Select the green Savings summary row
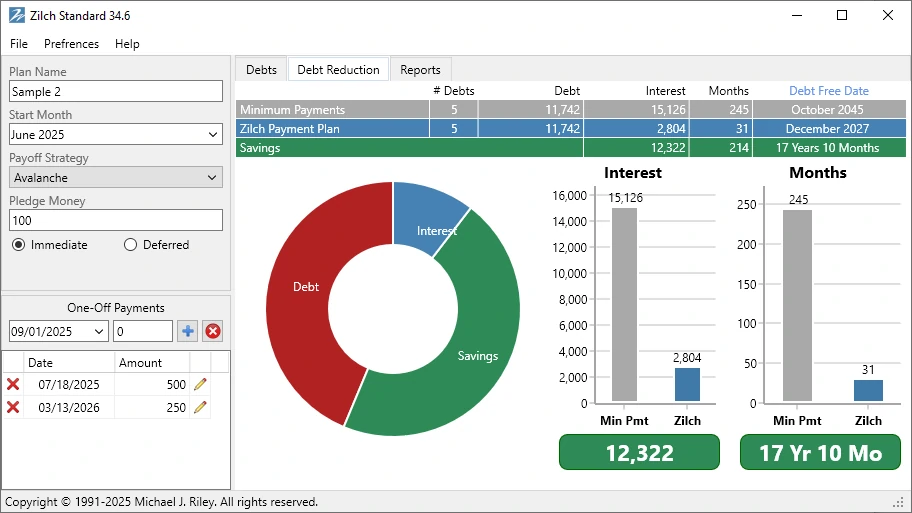 [x=571, y=148]
